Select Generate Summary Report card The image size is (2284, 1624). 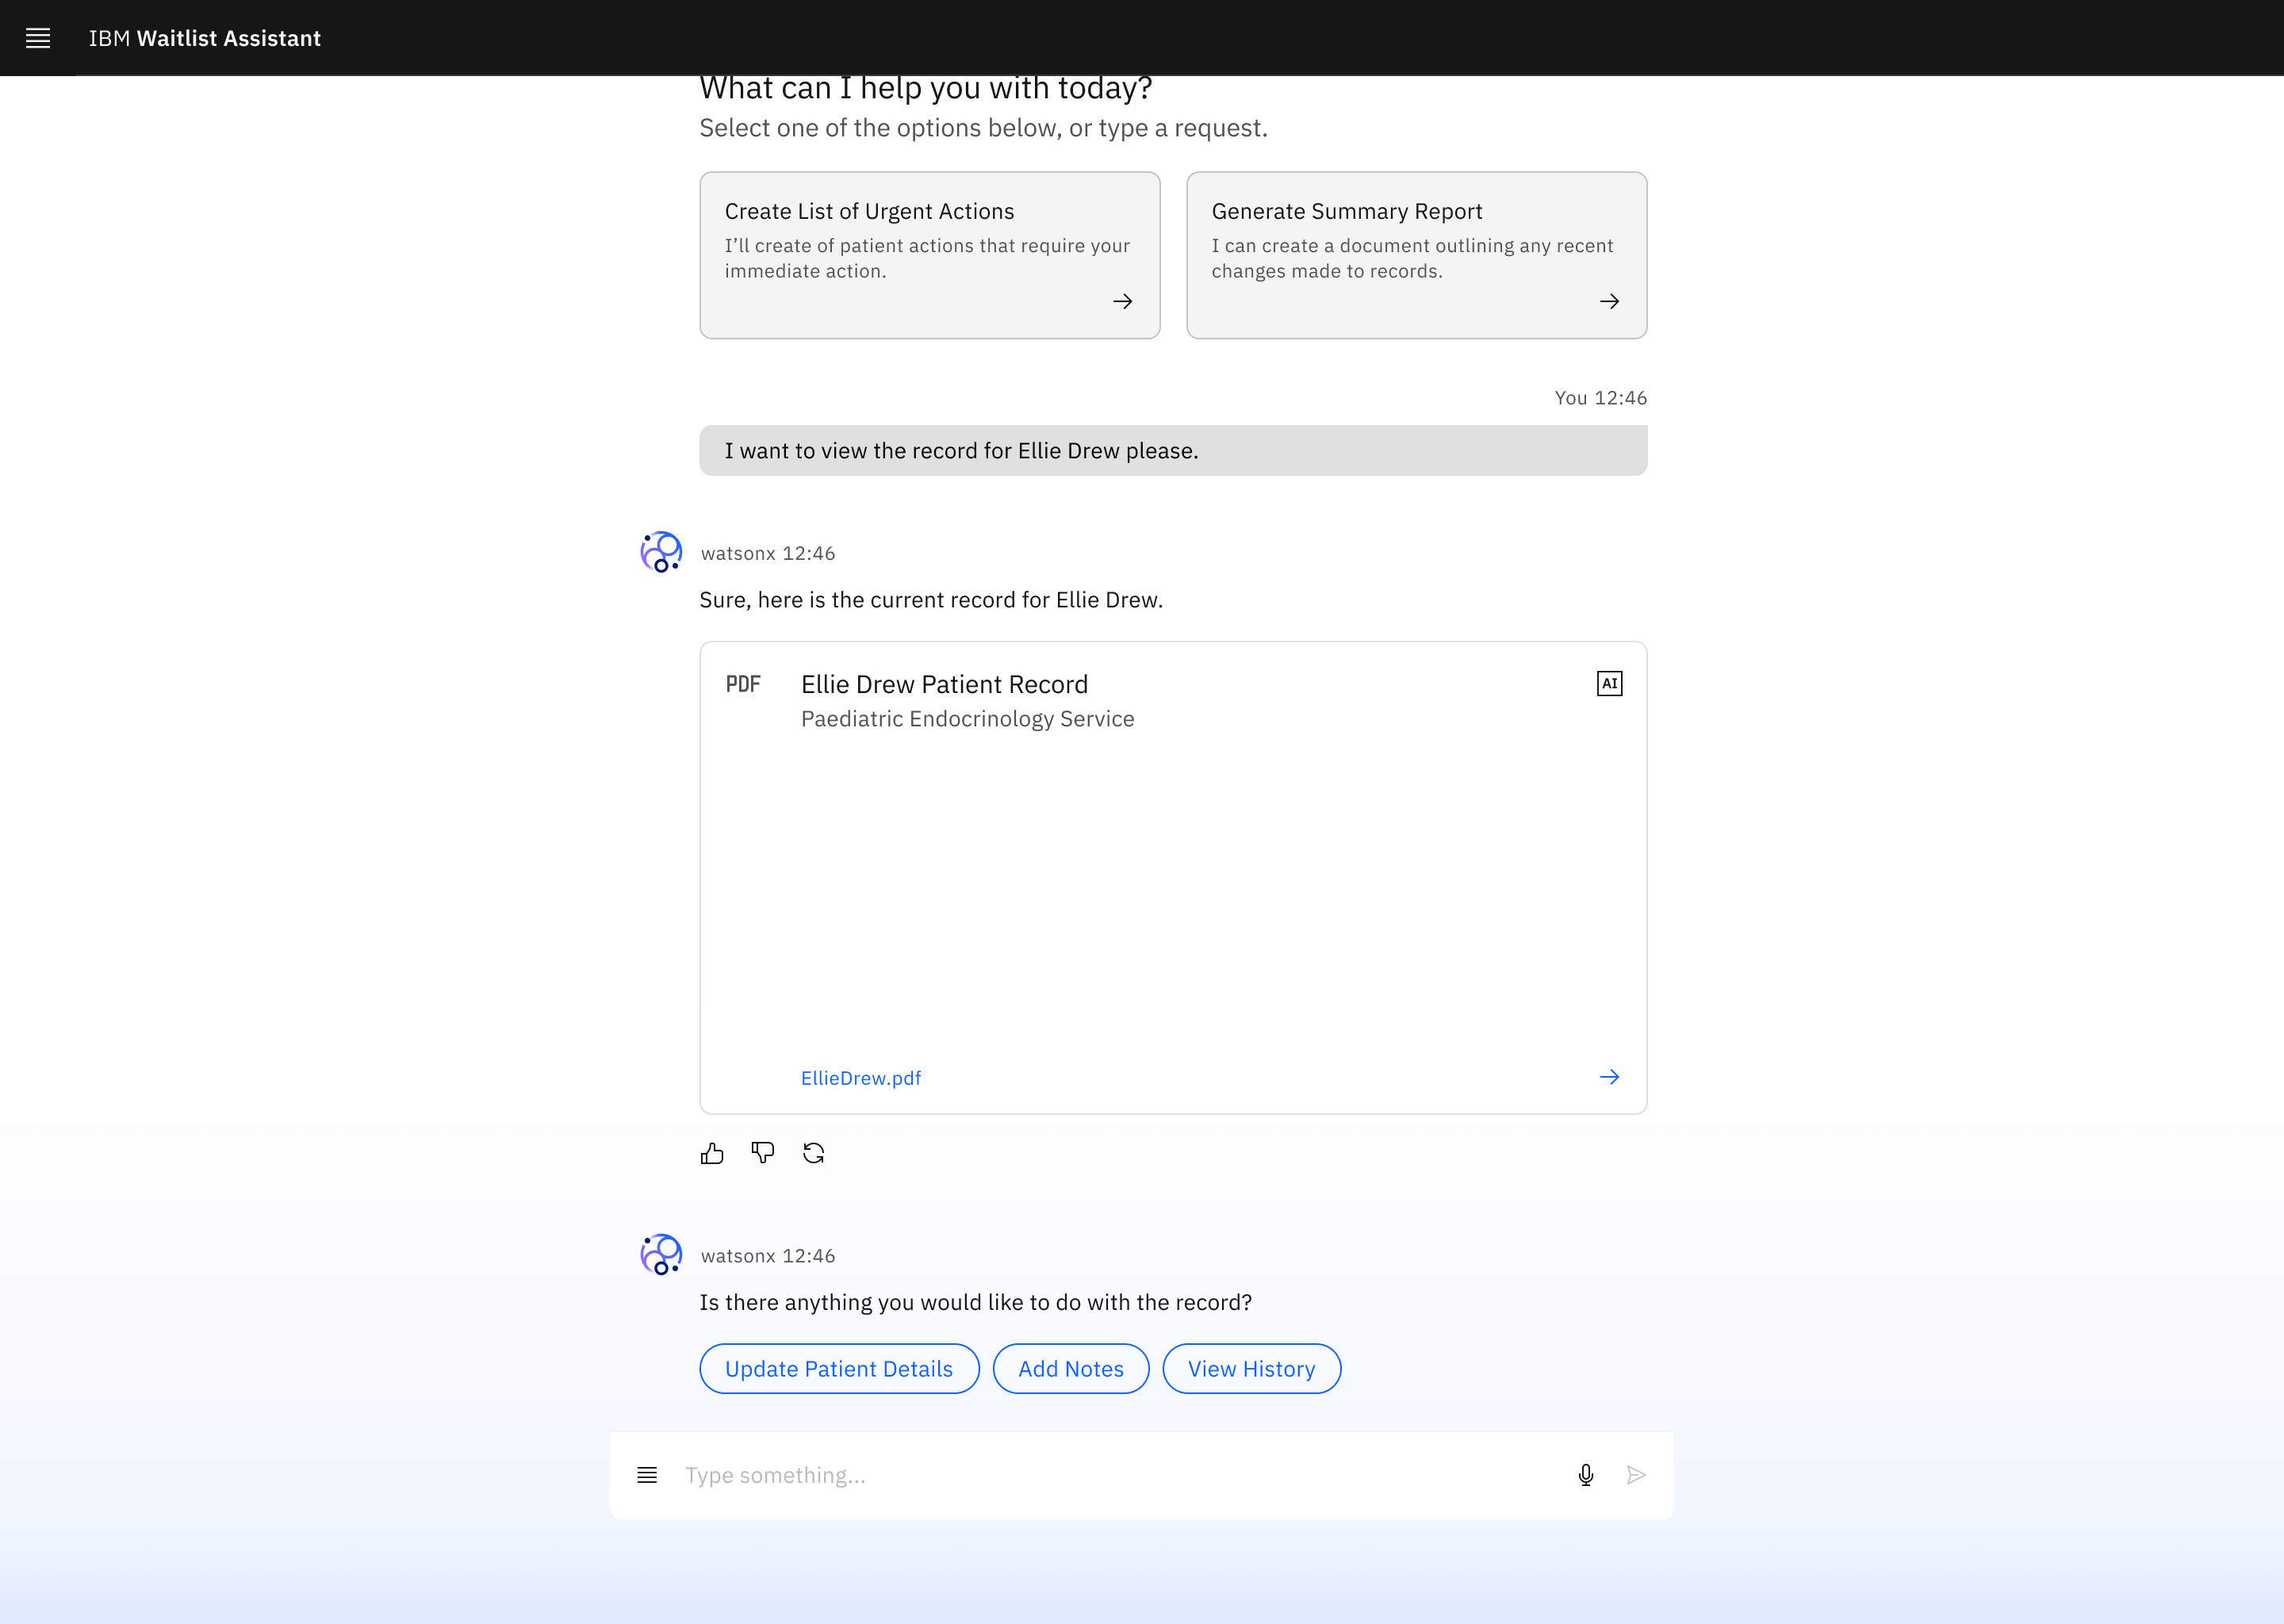(x=1417, y=255)
